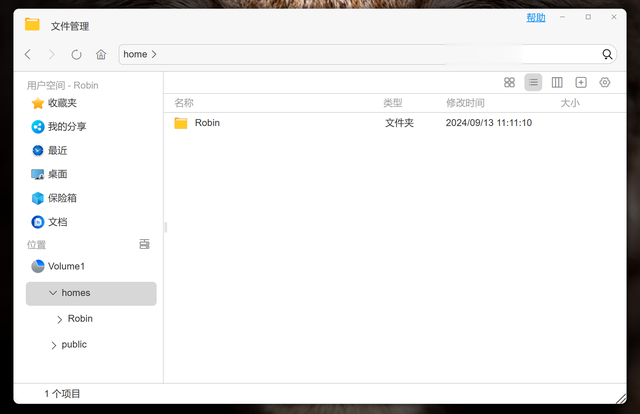This screenshot has height=414, width=640.
Task: Open 我的分享 shares icon
Action: [38, 127]
